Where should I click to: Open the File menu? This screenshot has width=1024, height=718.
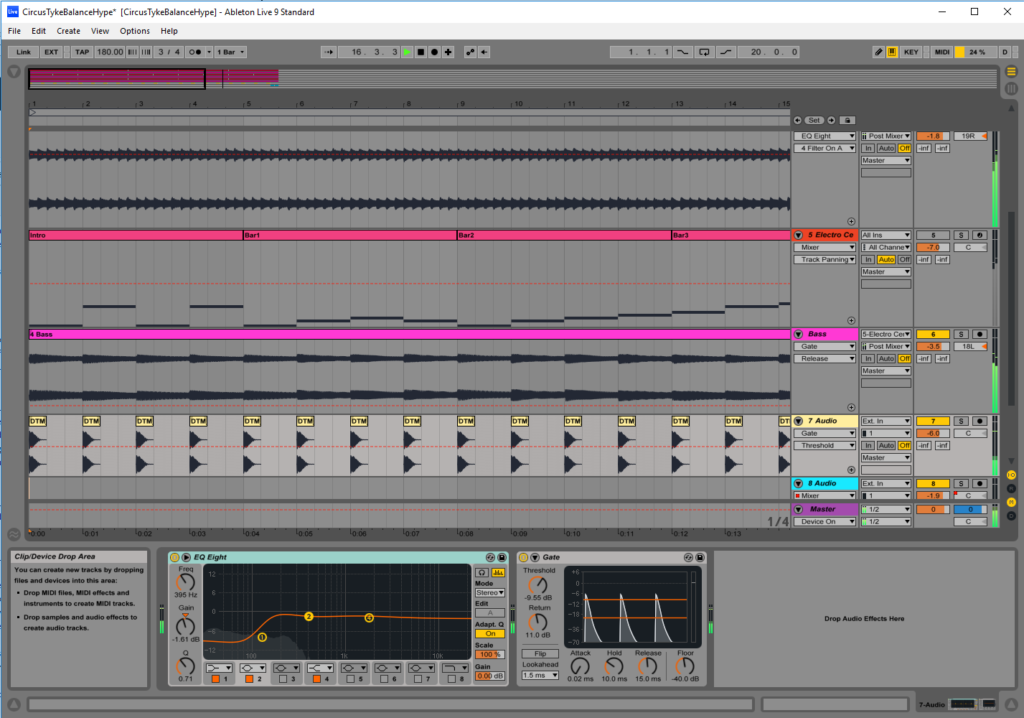(14, 31)
